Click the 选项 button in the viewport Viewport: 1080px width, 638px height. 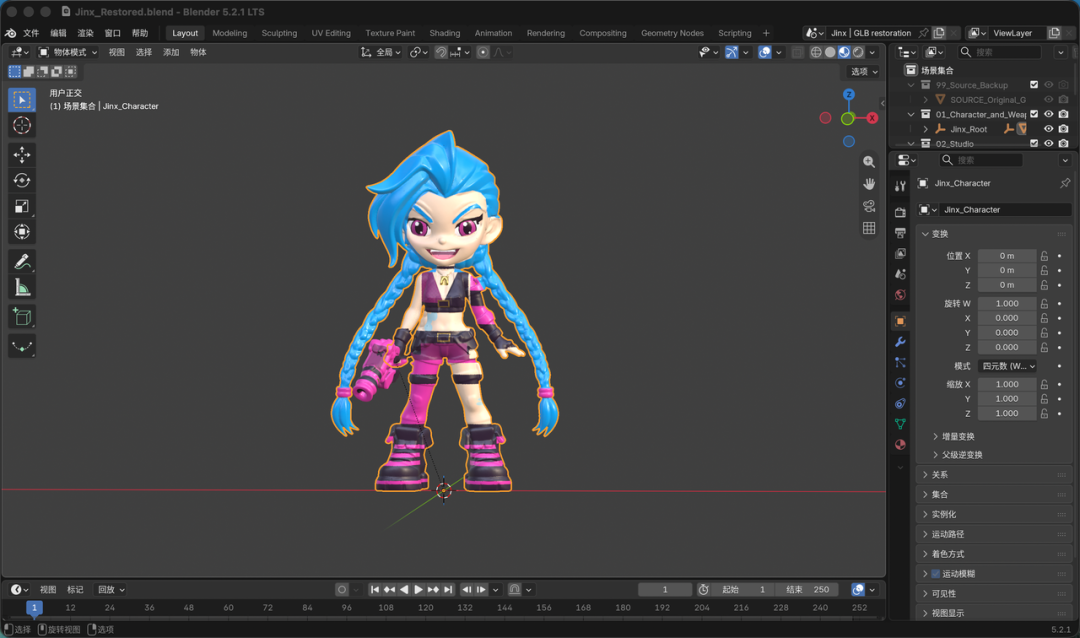coord(864,72)
